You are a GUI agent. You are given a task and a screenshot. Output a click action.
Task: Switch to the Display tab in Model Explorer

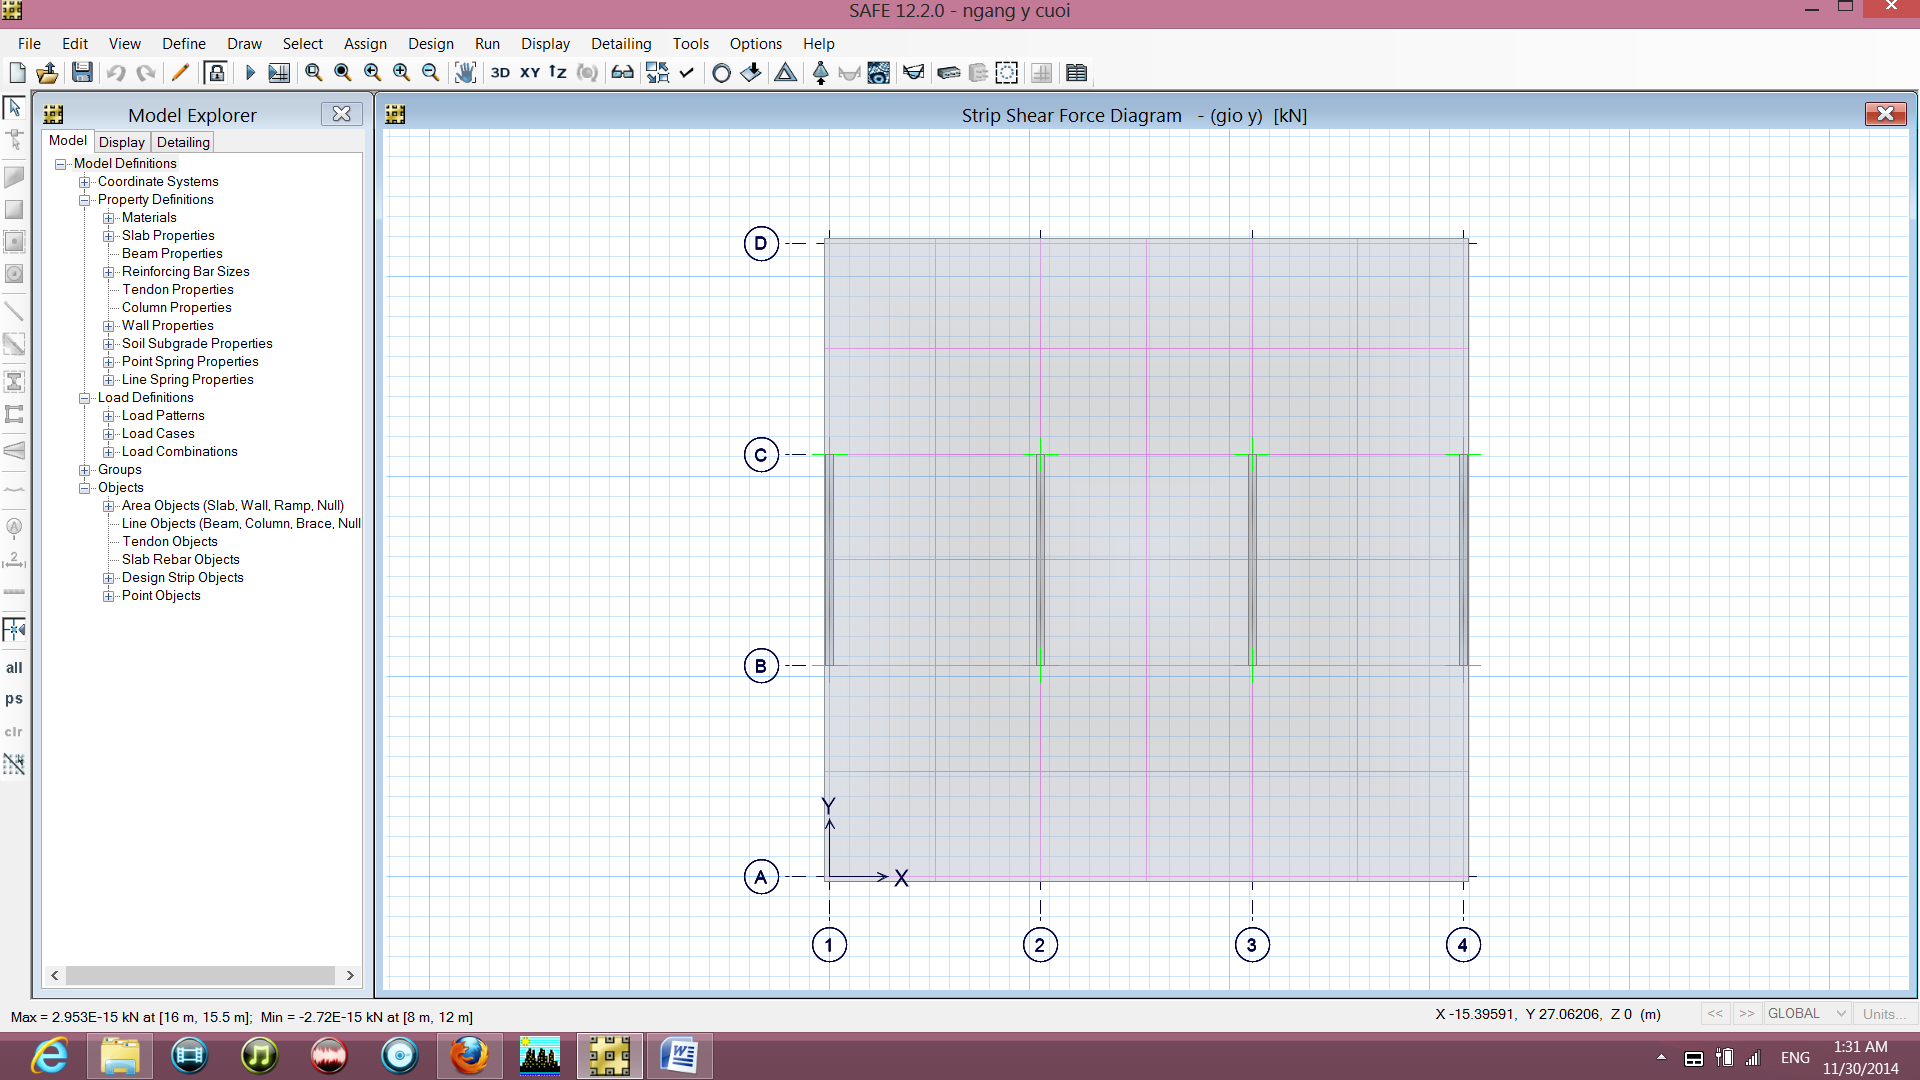(122, 142)
